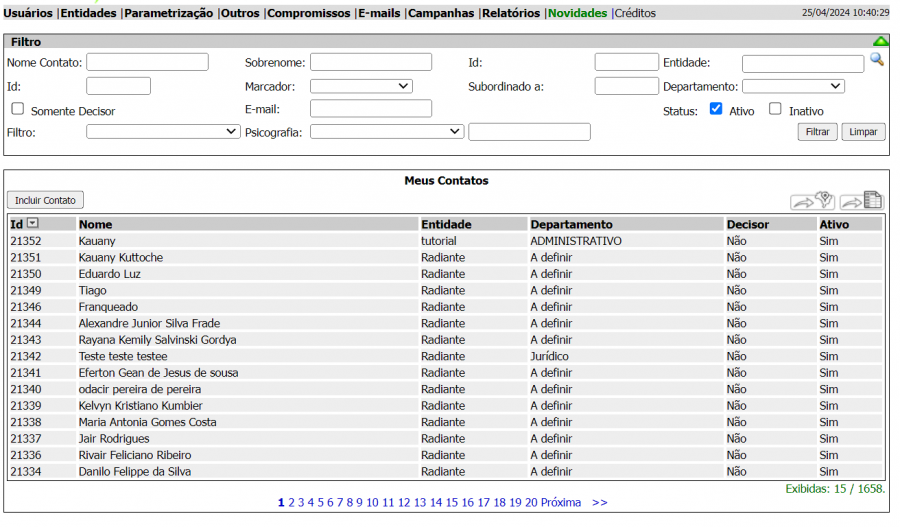Image resolution: width=900 pixels, height=527 pixels.
Task: Collapse the Filtro panel with green arrow
Action: tap(880, 42)
